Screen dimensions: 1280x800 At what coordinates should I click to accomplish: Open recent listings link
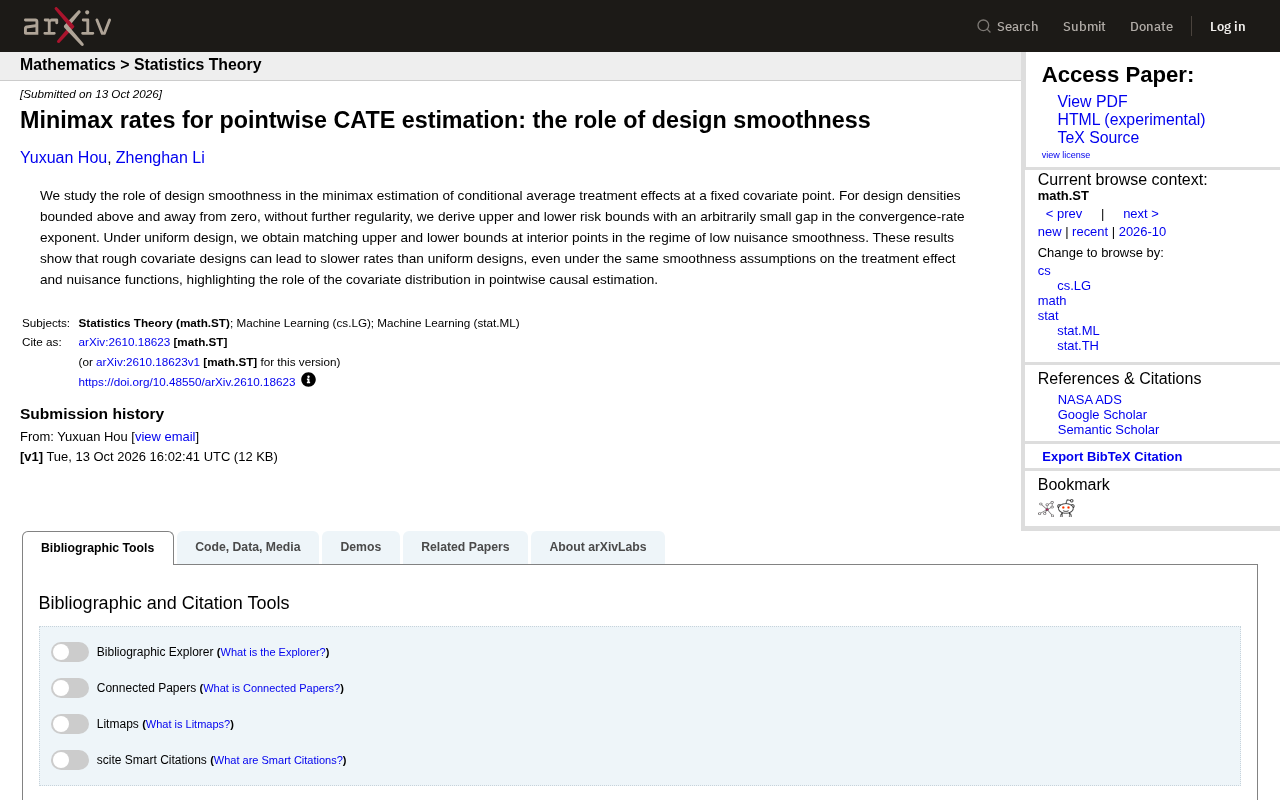click(1090, 232)
